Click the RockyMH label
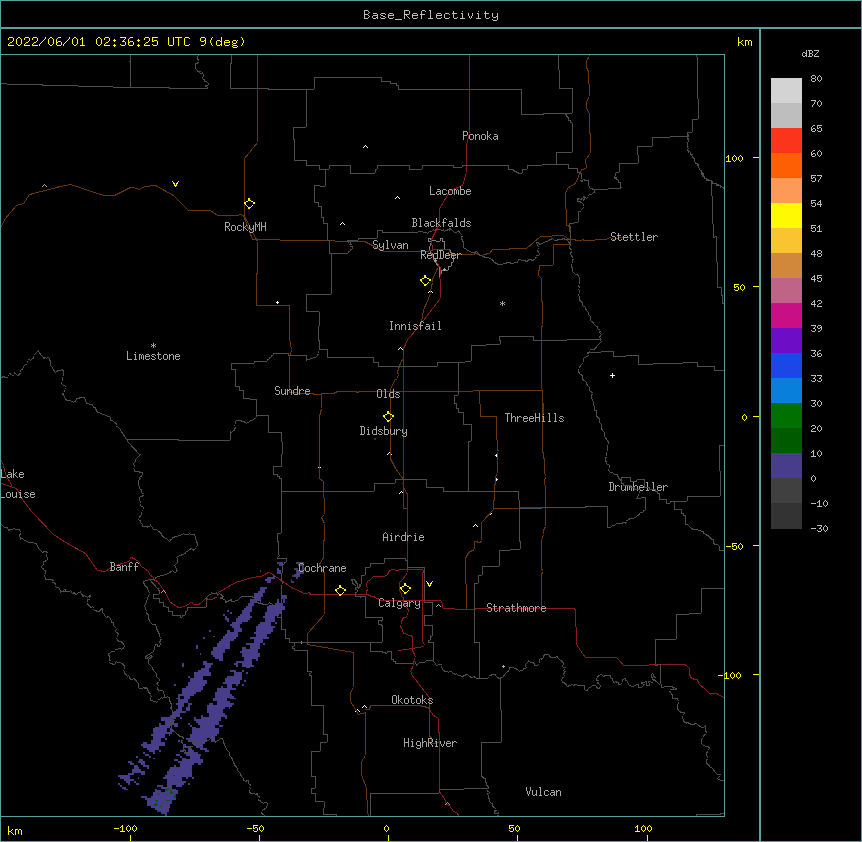Image resolution: width=862 pixels, height=842 pixels. pos(245,227)
